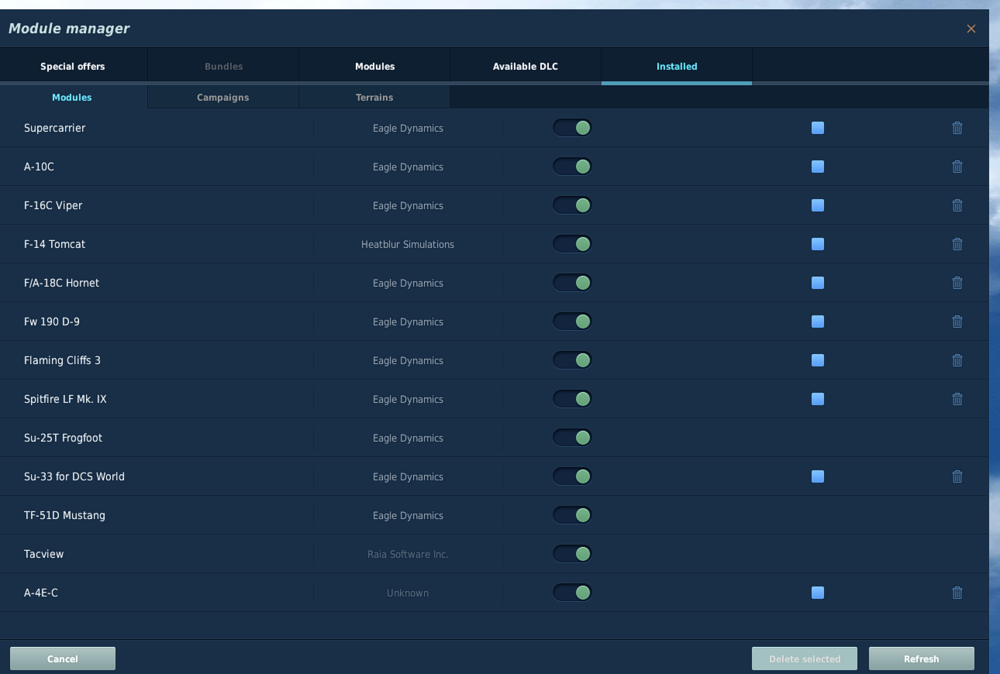
Task: Click the Su-25T Frogfoot module name
Action: click(63, 438)
